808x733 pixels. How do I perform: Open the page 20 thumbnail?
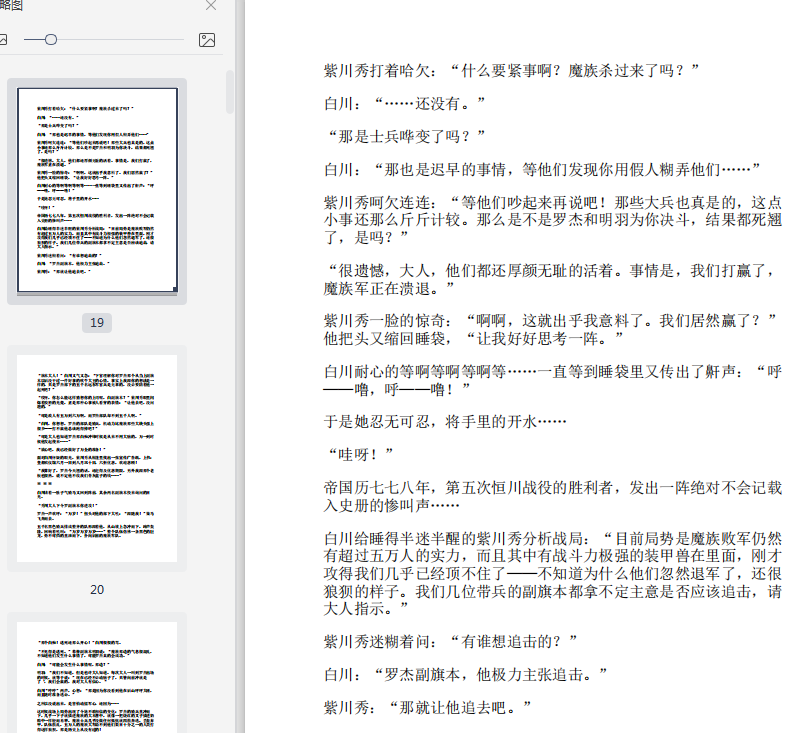point(97,458)
